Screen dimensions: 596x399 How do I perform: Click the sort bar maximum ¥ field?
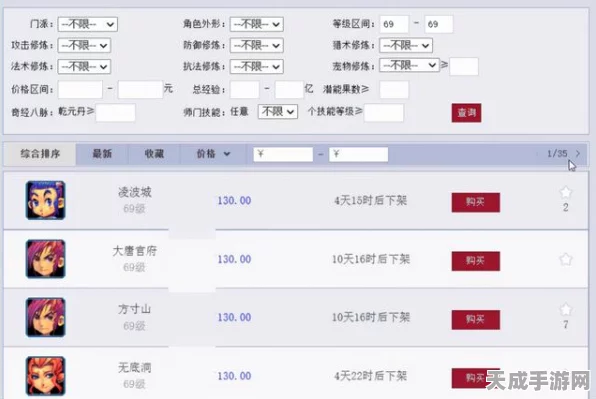coord(358,154)
